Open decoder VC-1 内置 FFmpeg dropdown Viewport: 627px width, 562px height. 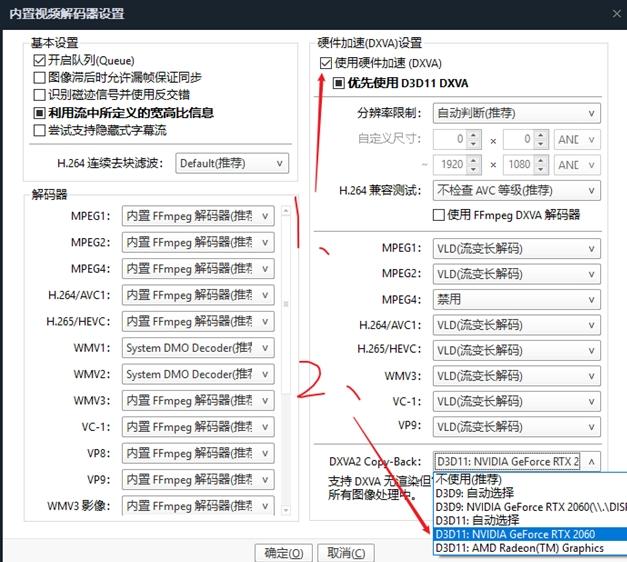pyautogui.click(x=198, y=427)
